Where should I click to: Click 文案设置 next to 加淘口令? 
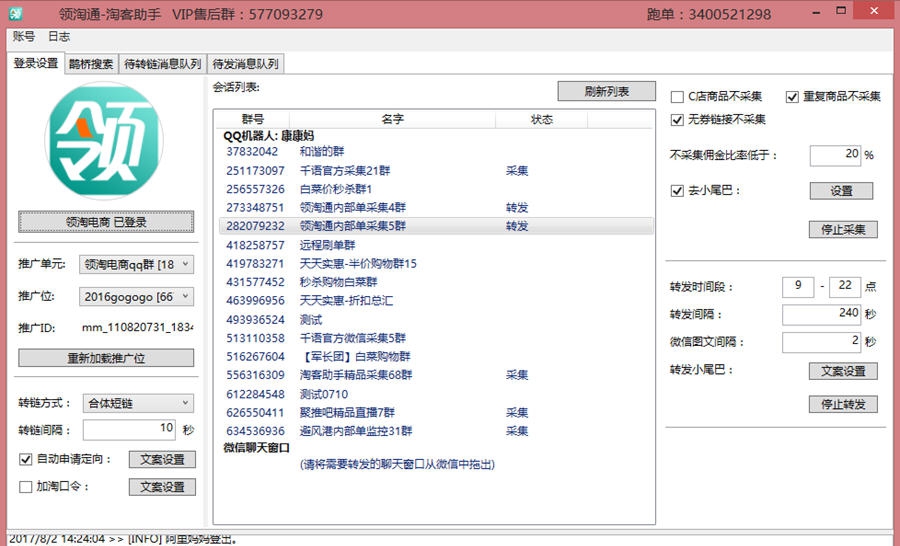pos(162,487)
